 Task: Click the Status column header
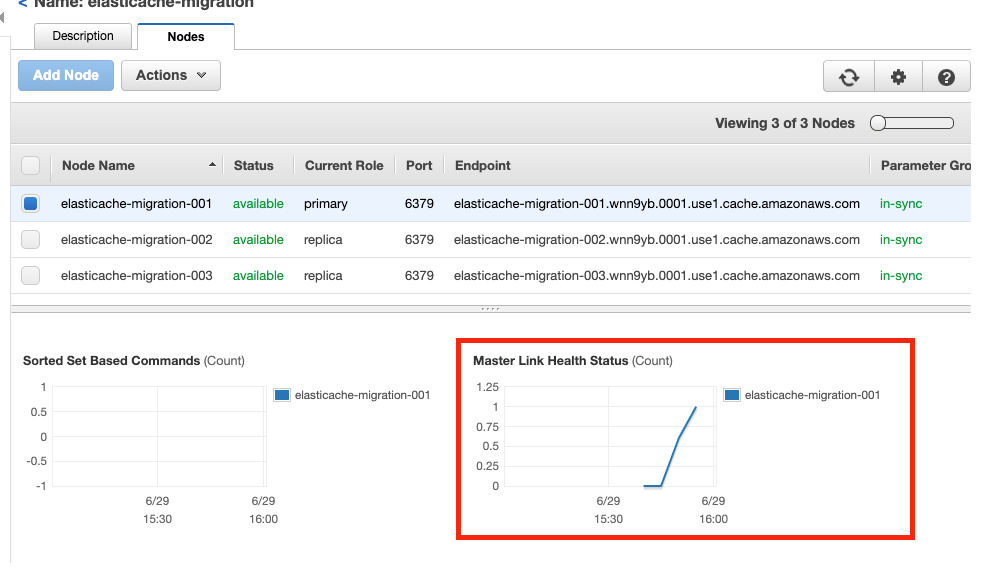pos(253,165)
